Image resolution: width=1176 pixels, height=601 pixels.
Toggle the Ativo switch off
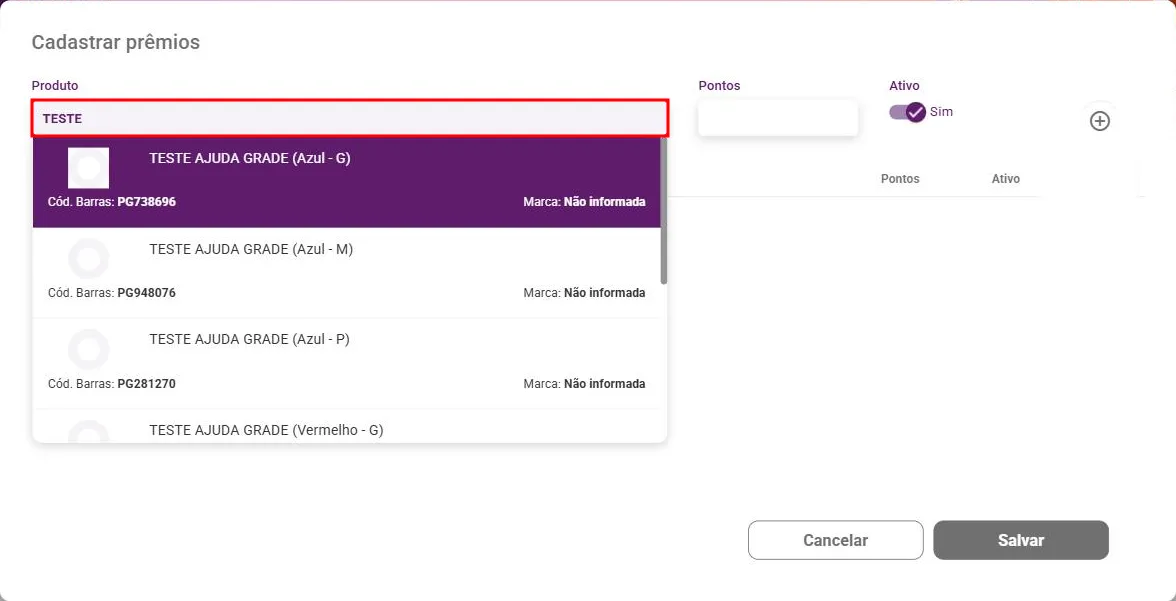(x=908, y=113)
